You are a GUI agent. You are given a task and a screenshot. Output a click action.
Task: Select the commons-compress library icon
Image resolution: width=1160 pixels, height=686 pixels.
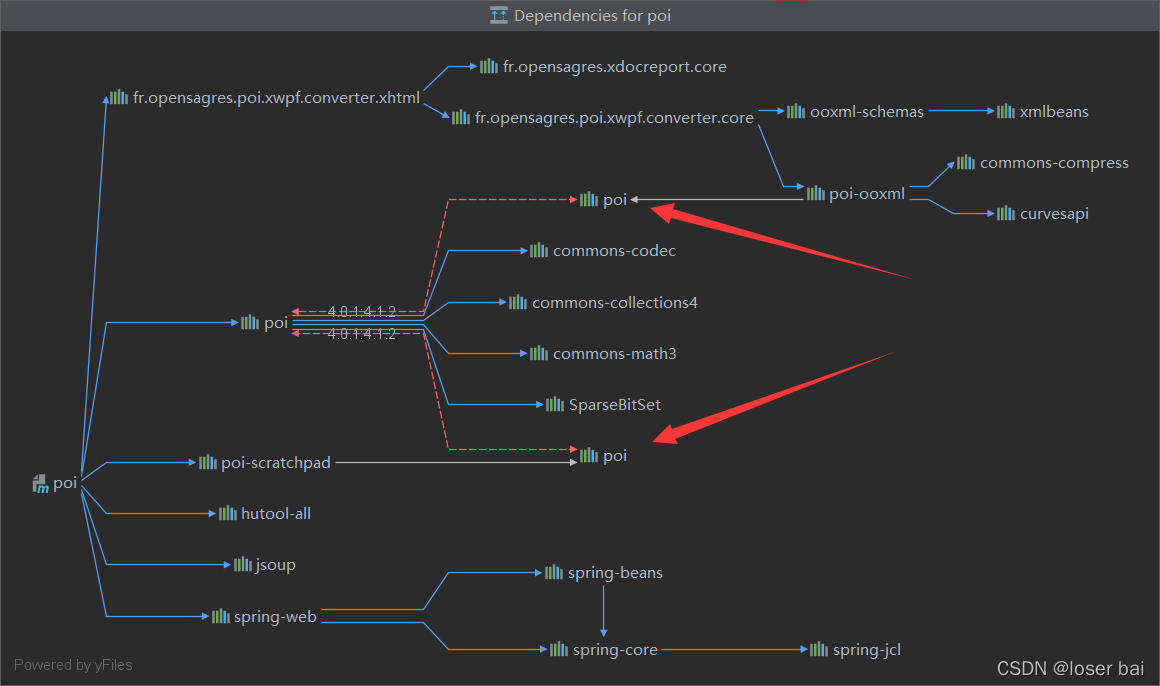pyautogui.click(x=966, y=161)
